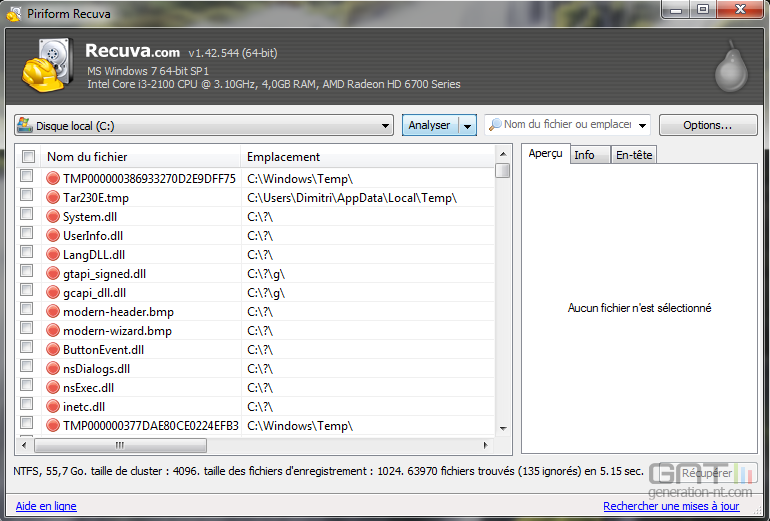Open the Disque local (C:) drive dropdown

(x=204, y=125)
